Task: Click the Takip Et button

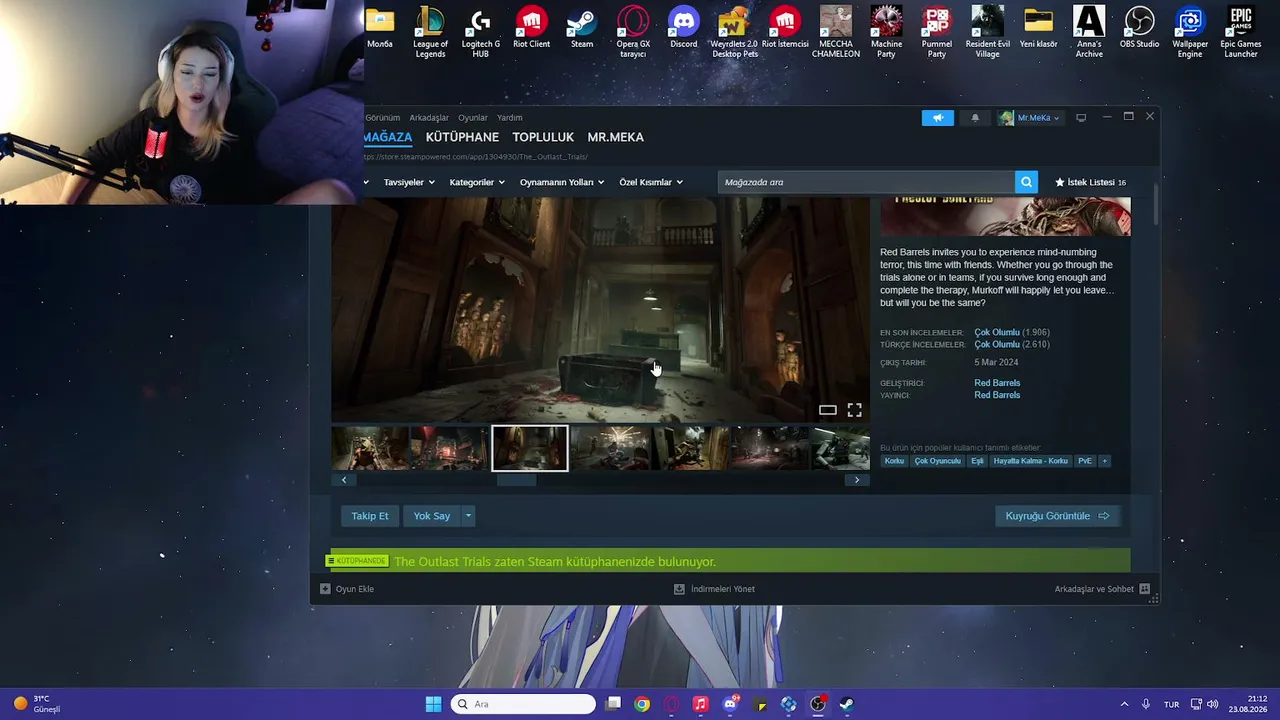Action: pos(370,516)
